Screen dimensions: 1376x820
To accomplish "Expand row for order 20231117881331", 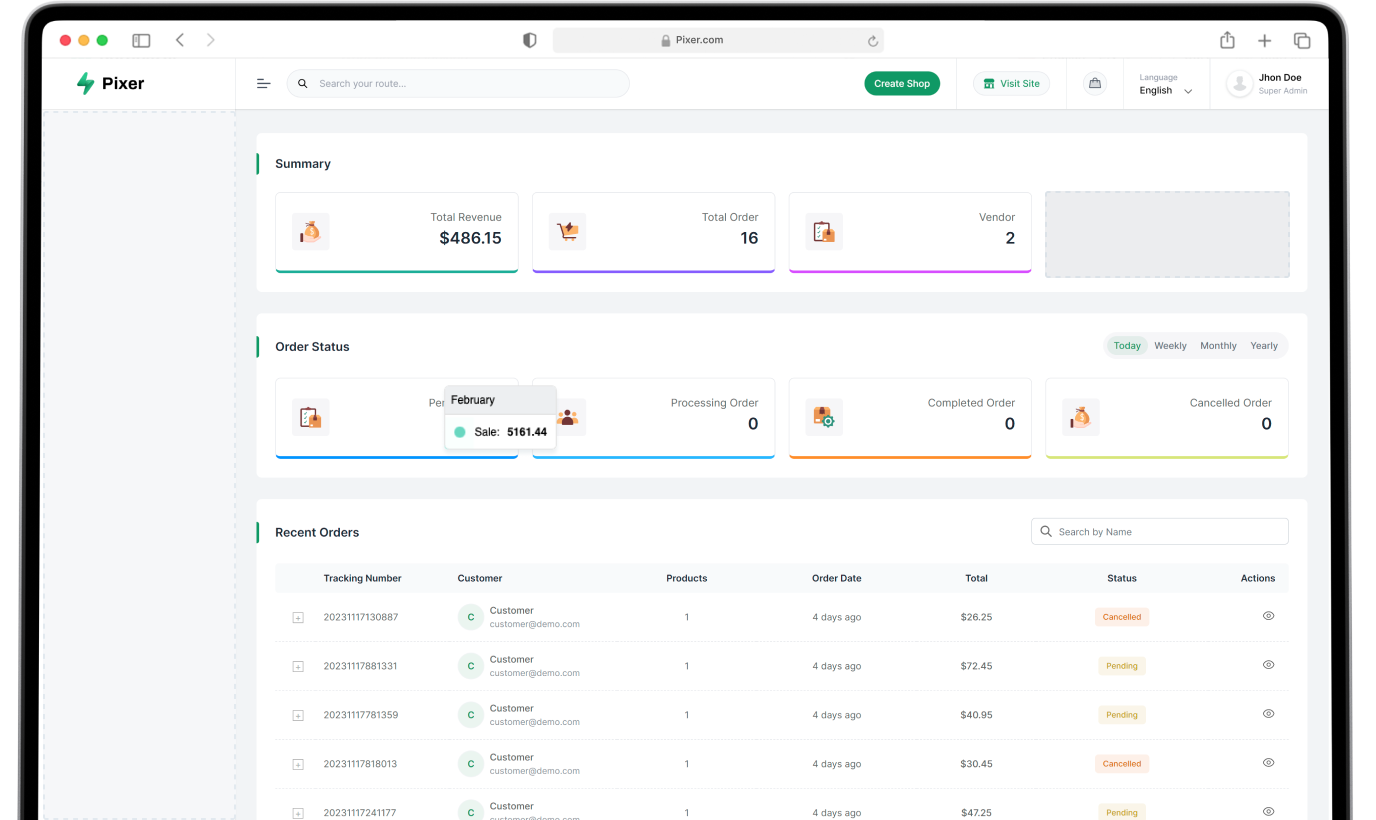I will click(x=298, y=667).
